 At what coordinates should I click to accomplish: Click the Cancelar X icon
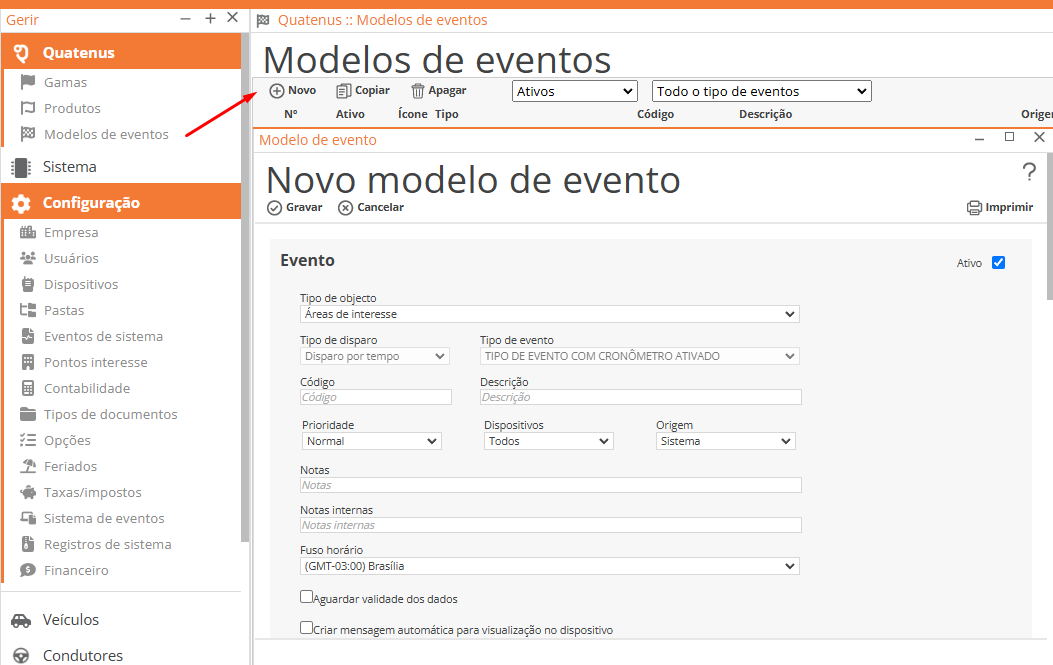(346, 208)
